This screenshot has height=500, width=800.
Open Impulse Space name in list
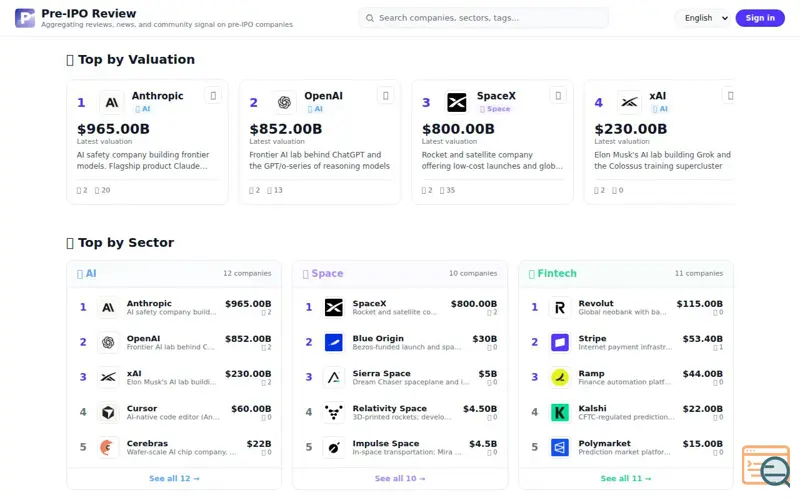pyautogui.click(x=386, y=443)
